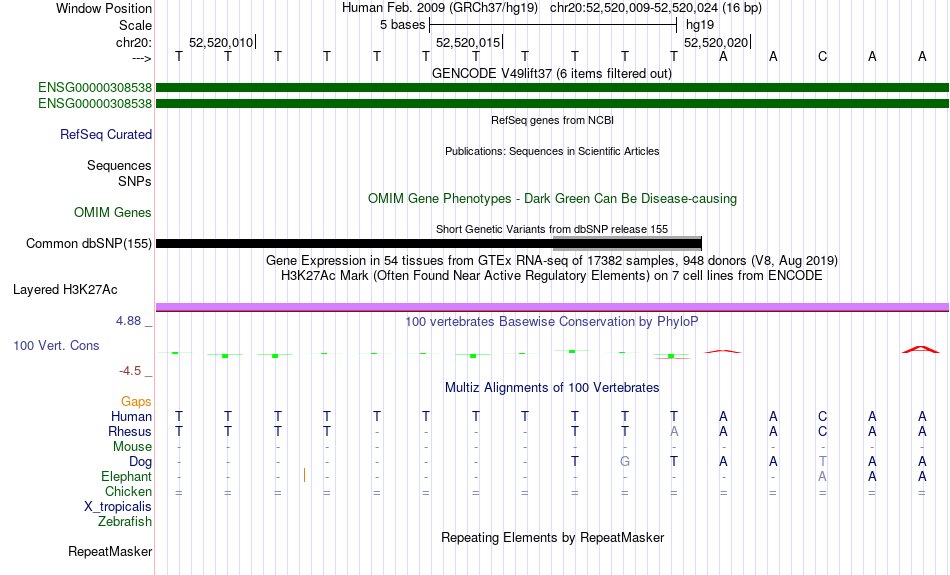Open Repeating Elements by RepeatMasker title
950x575 pixels.
(x=552, y=537)
